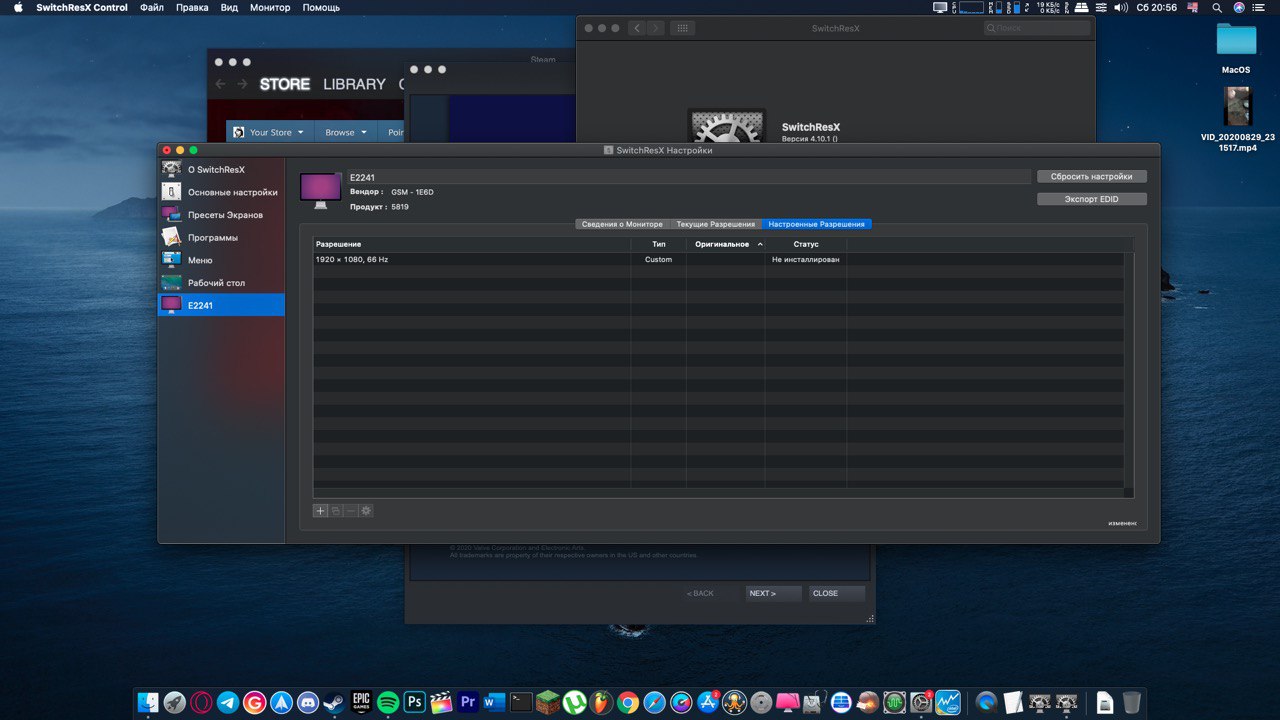This screenshot has height=720, width=1280.
Task: Open Spotlight search in menu bar
Action: click(x=1217, y=7)
